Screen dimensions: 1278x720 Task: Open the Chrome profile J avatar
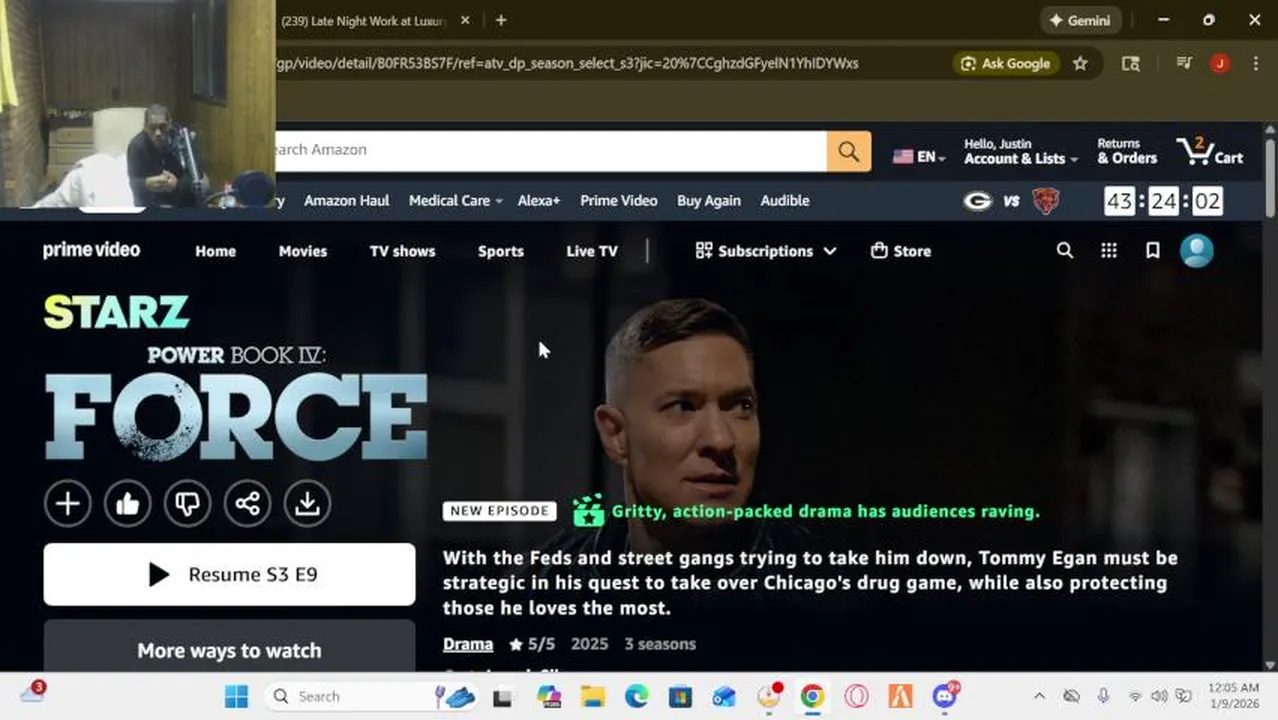1220,63
